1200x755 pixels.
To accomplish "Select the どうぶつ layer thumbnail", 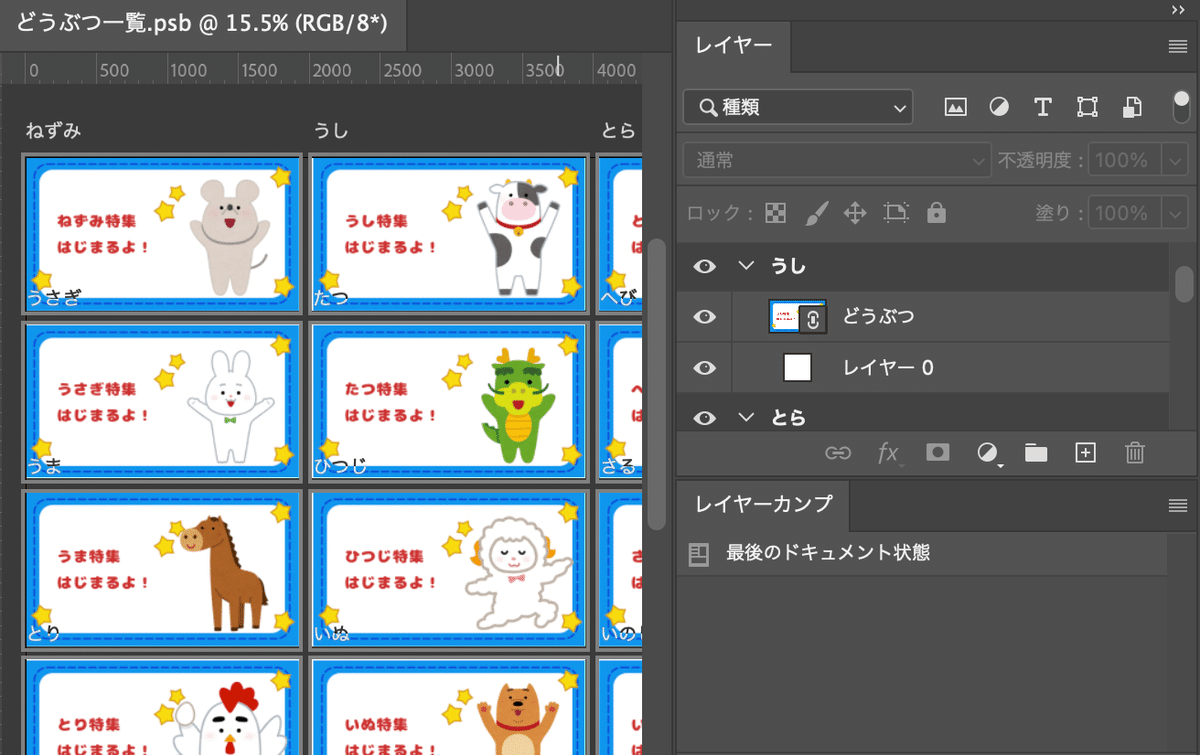I will [x=797, y=317].
